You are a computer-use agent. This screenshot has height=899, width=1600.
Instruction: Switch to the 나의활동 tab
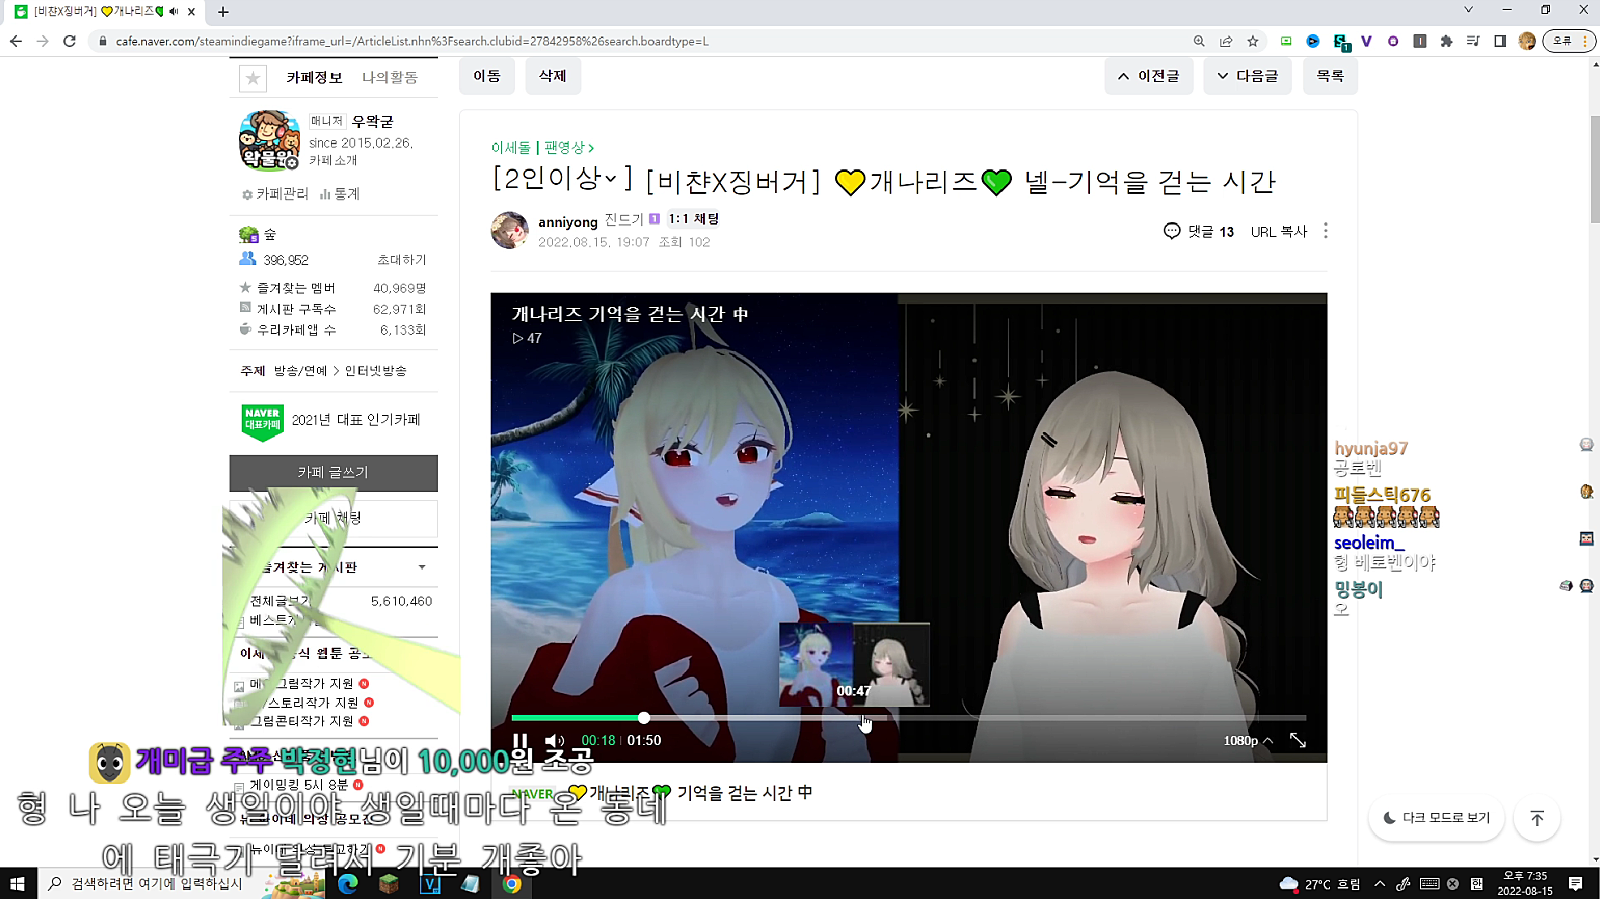point(390,77)
